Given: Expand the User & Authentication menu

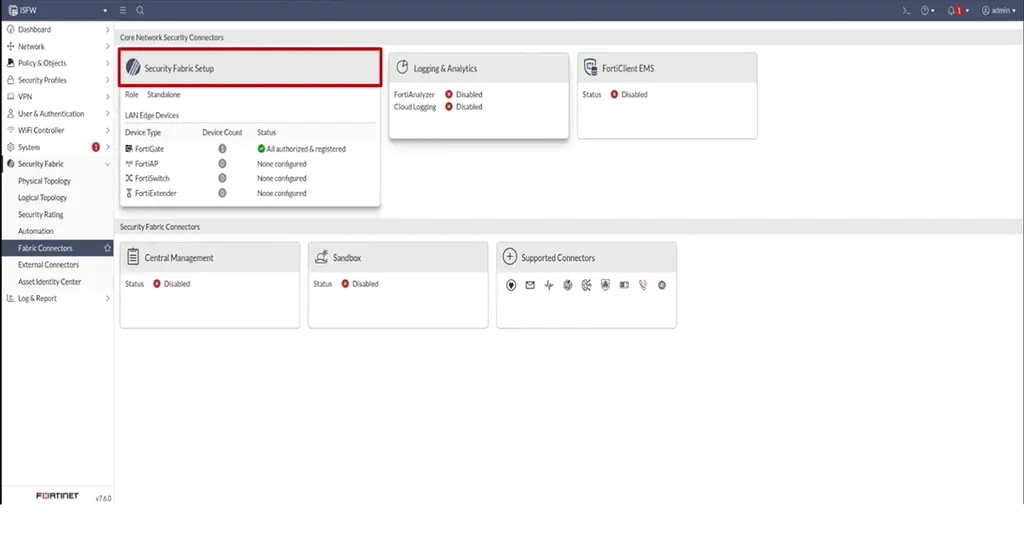Looking at the screenshot, I should point(57,114).
